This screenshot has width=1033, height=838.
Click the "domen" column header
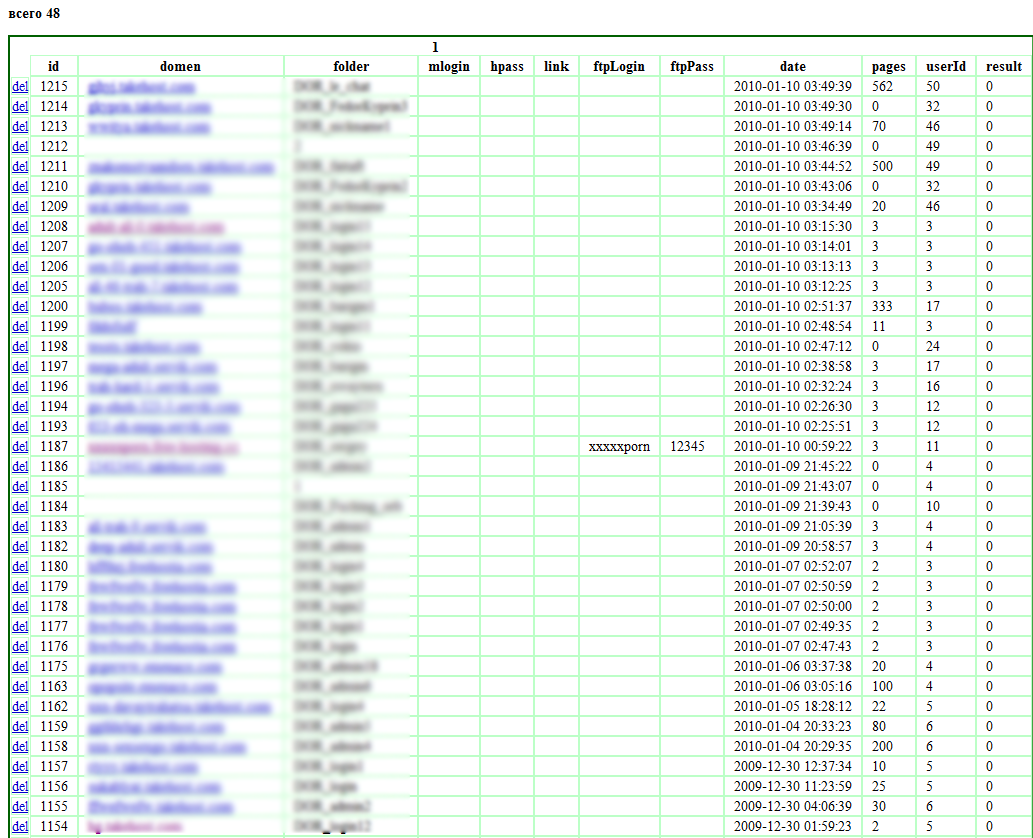[180, 67]
